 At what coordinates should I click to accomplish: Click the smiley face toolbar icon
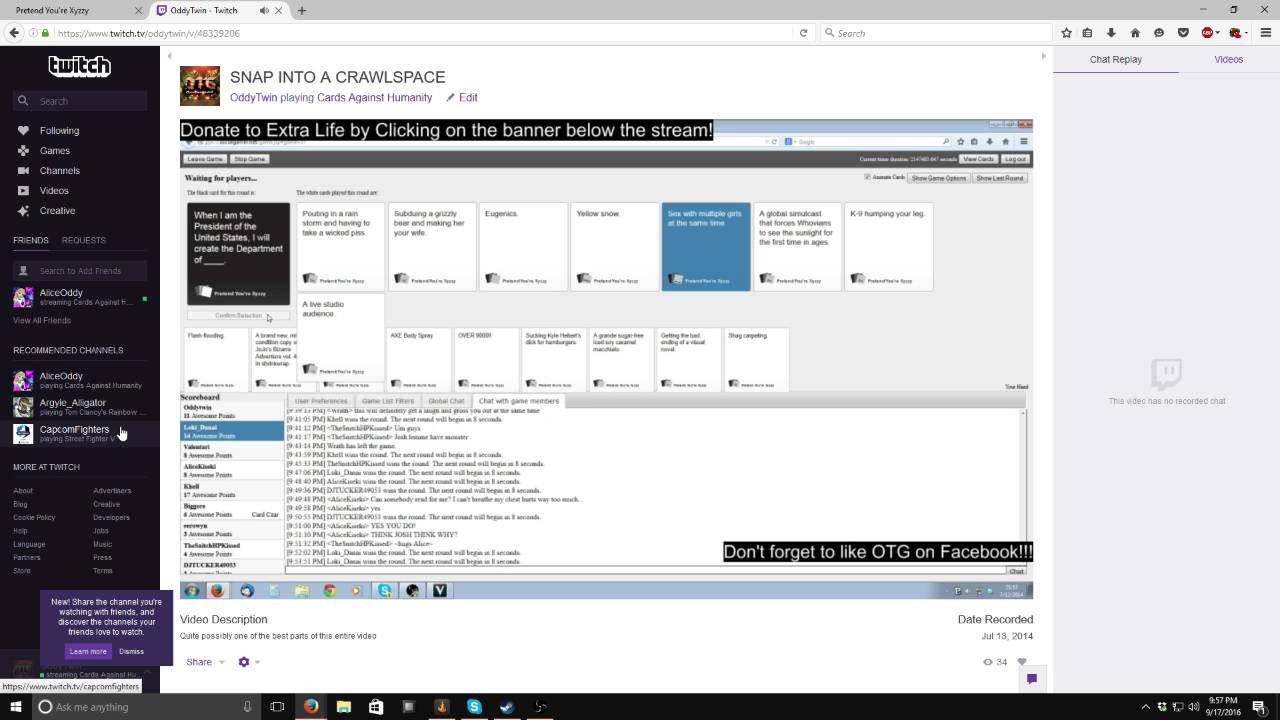(x=1159, y=33)
